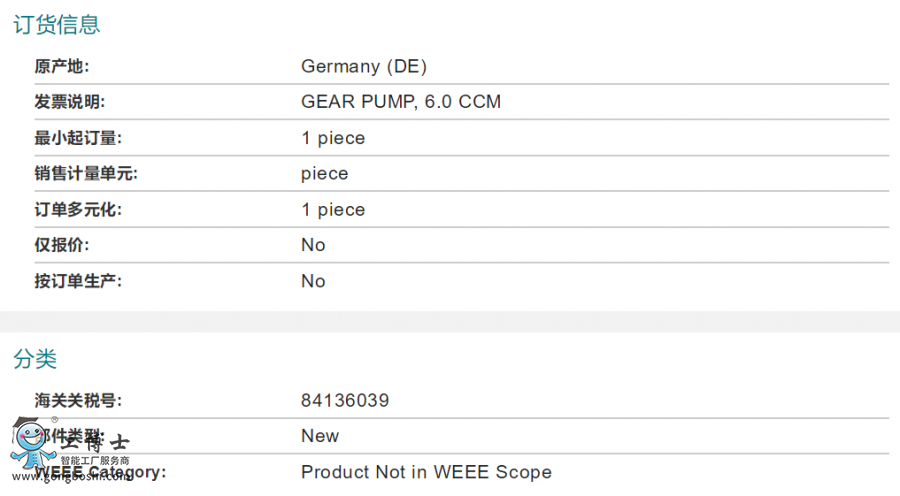Click the No value beside 按订单生产

tap(313, 281)
